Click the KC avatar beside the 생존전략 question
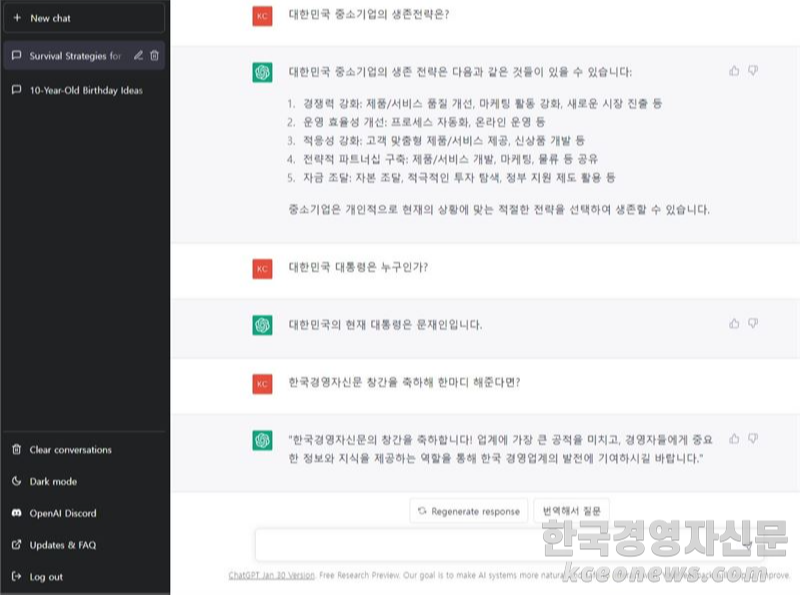800x595 pixels. pyautogui.click(x=262, y=16)
